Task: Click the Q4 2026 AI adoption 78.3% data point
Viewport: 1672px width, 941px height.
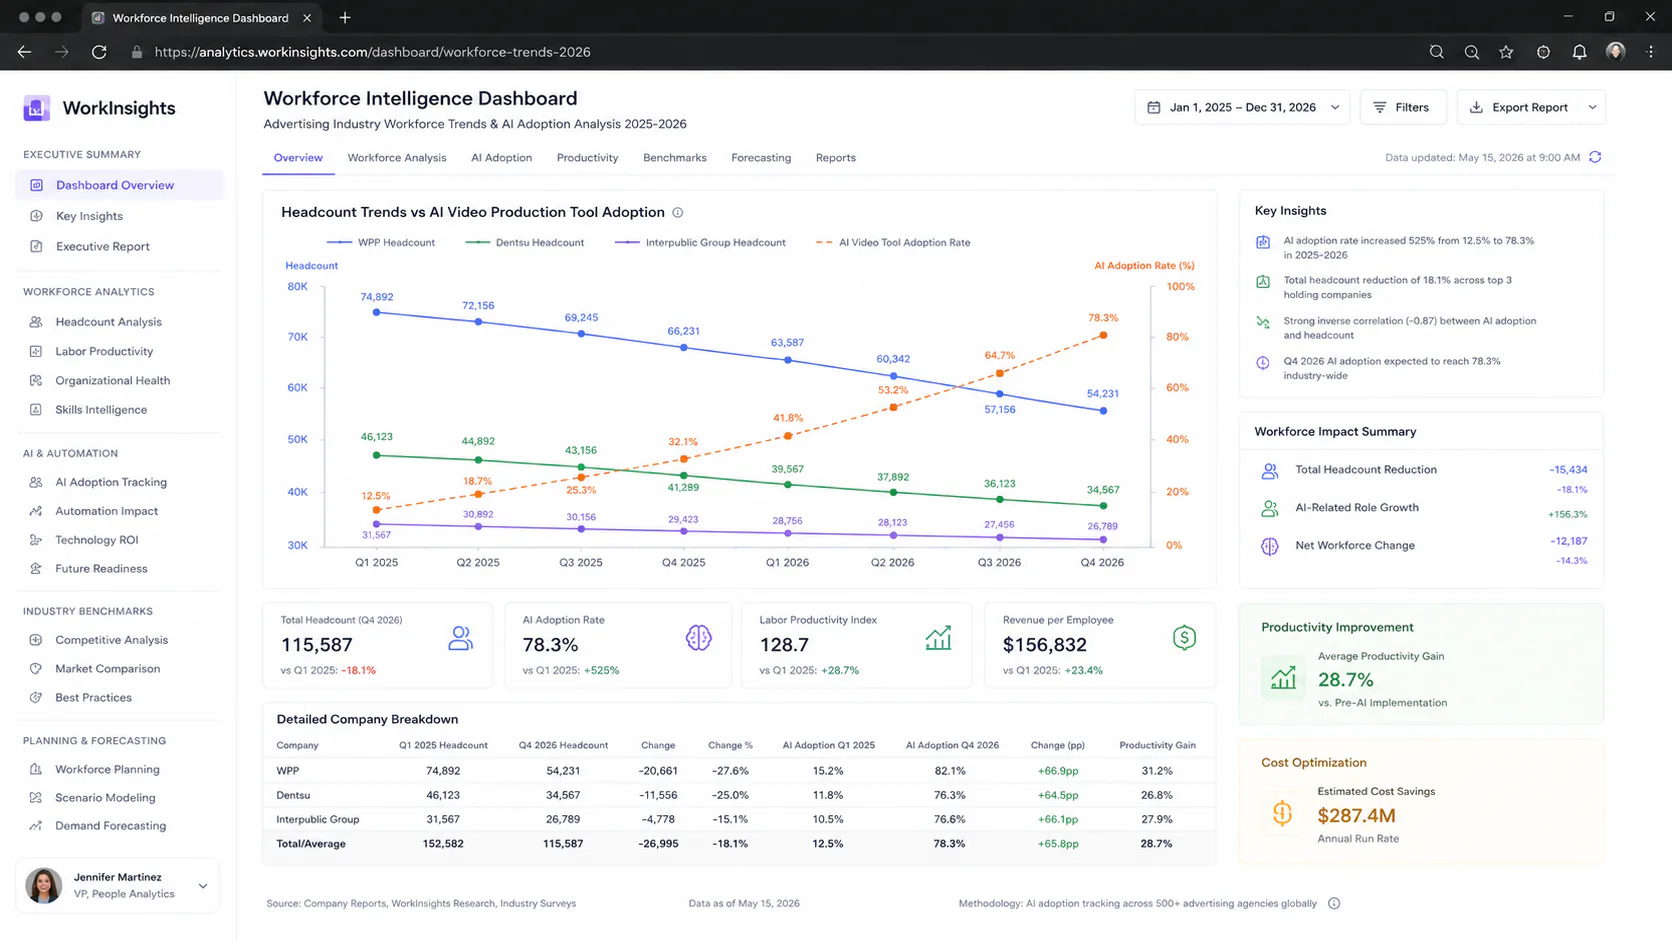Action: pos(1103,335)
